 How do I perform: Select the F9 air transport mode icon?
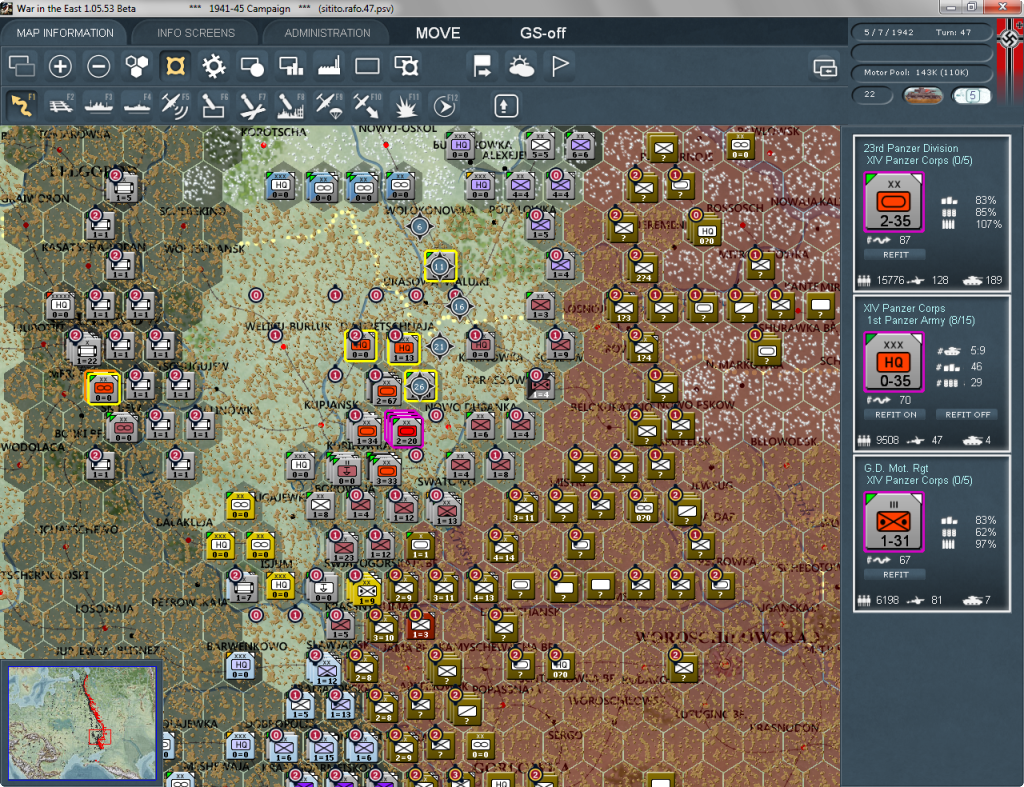(x=328, y=105)
